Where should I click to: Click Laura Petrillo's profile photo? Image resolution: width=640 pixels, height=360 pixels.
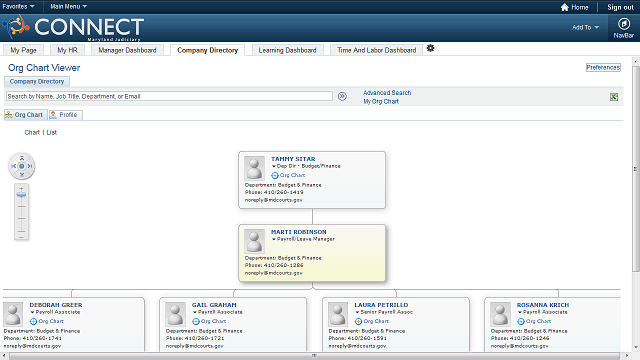coord(338,314)
